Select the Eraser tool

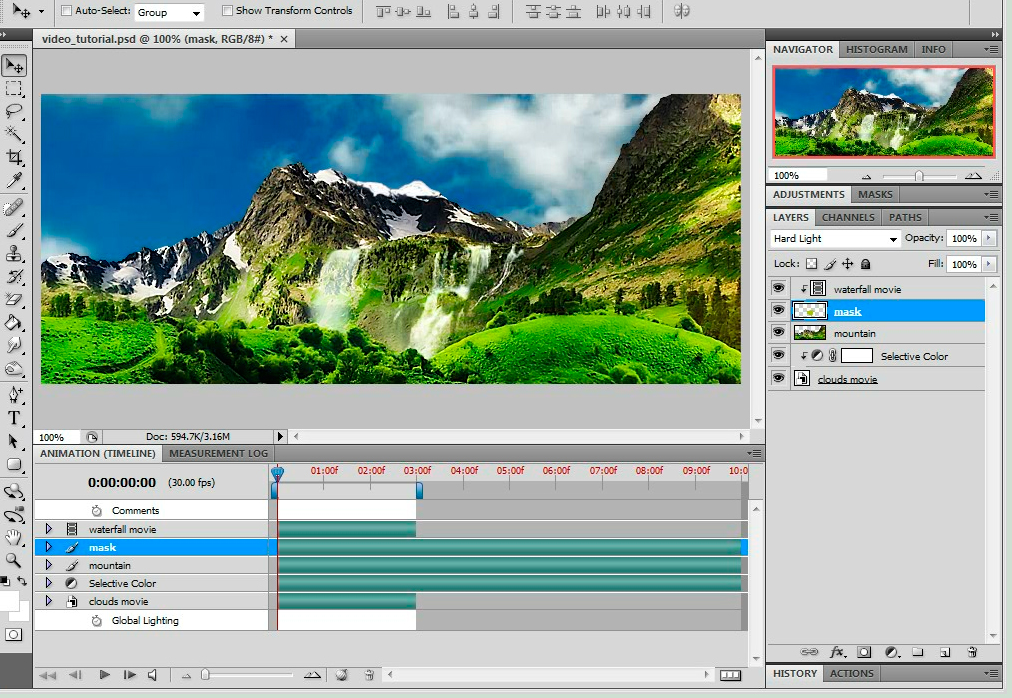pos(14,300)
